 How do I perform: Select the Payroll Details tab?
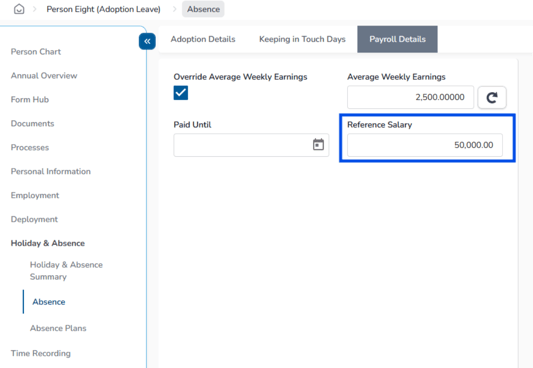pos(397,39)
